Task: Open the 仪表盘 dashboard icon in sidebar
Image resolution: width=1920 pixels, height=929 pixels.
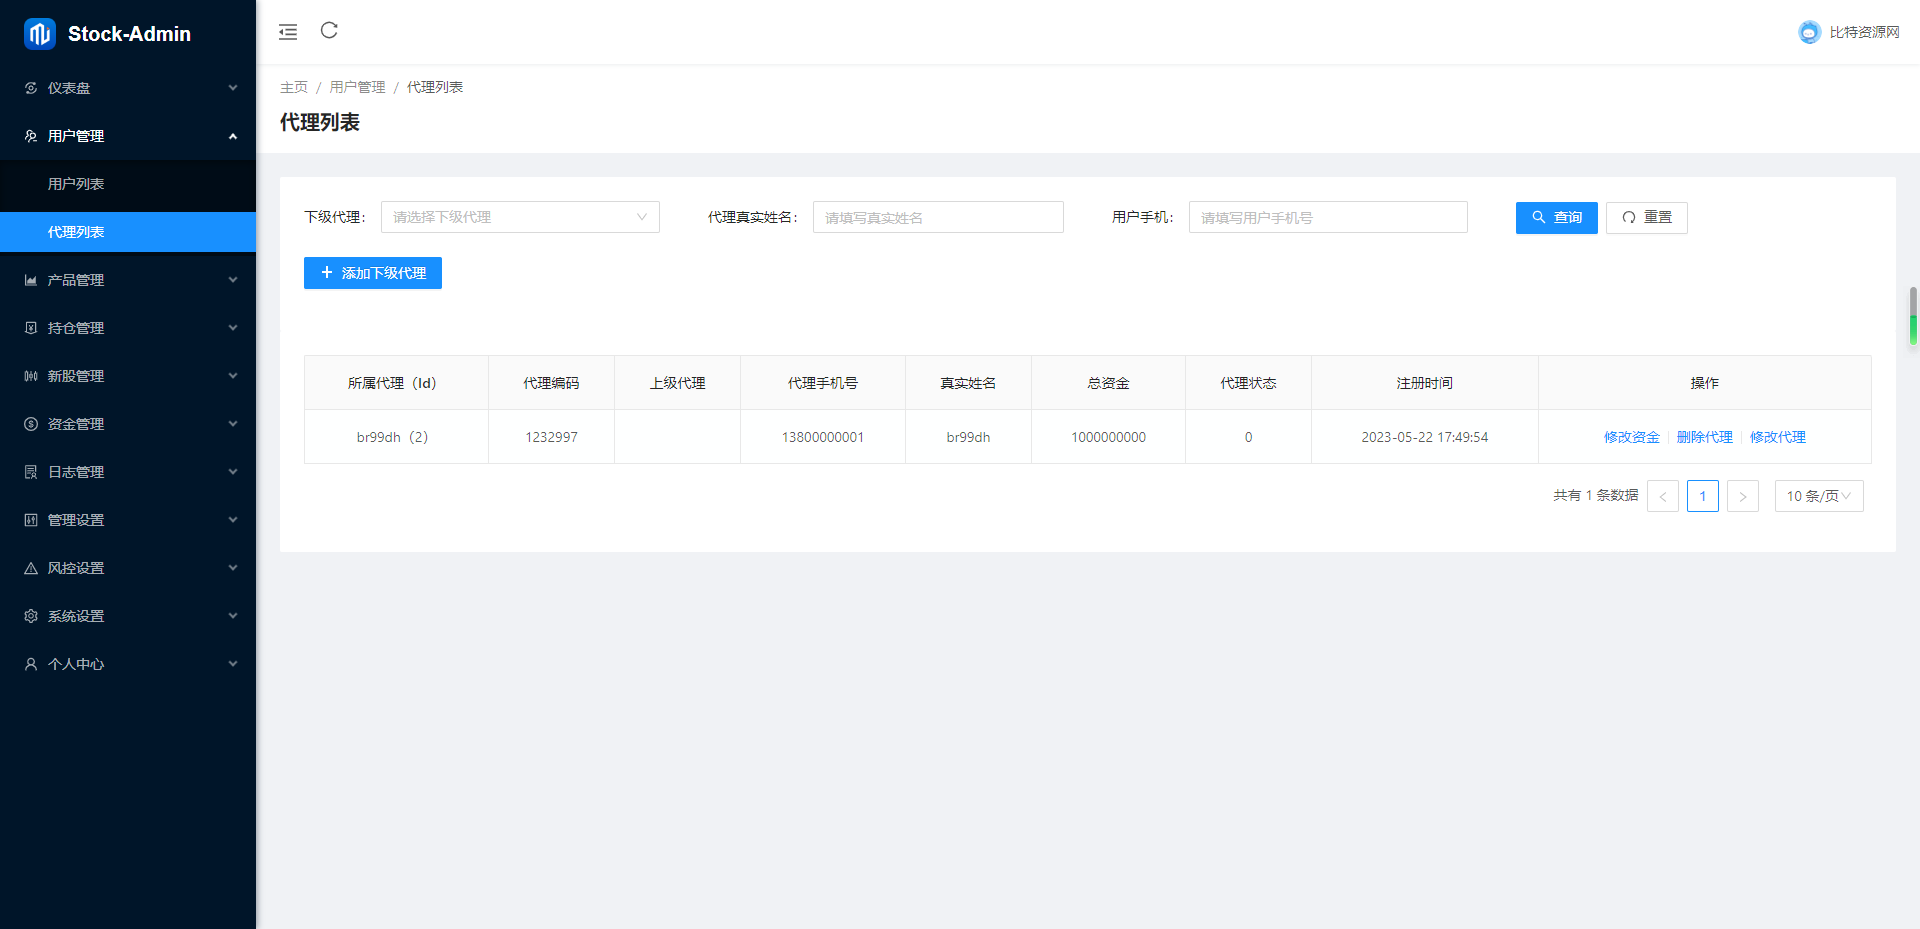Action: tap(30, 88)
